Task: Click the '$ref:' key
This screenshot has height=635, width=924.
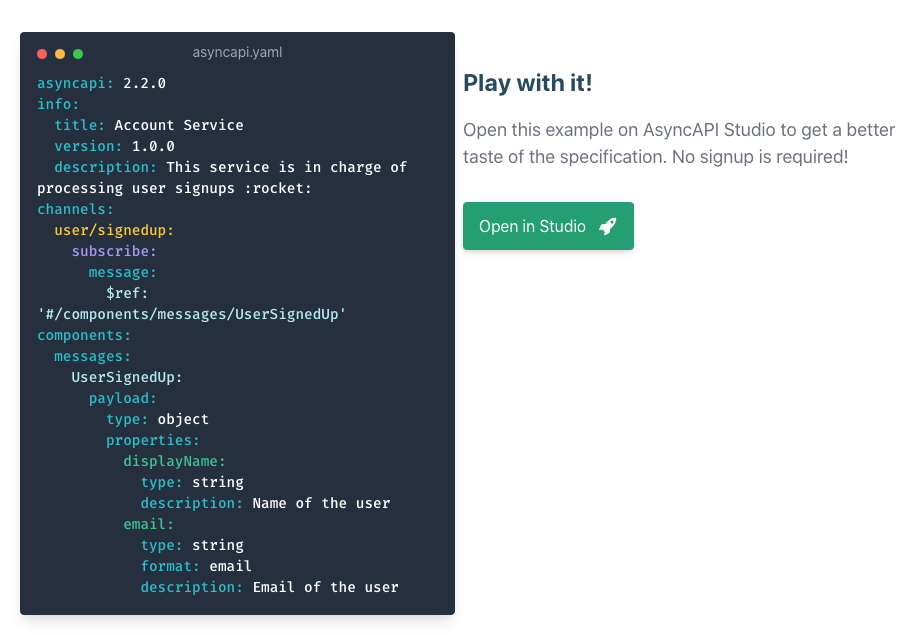Action: point(127,293)
